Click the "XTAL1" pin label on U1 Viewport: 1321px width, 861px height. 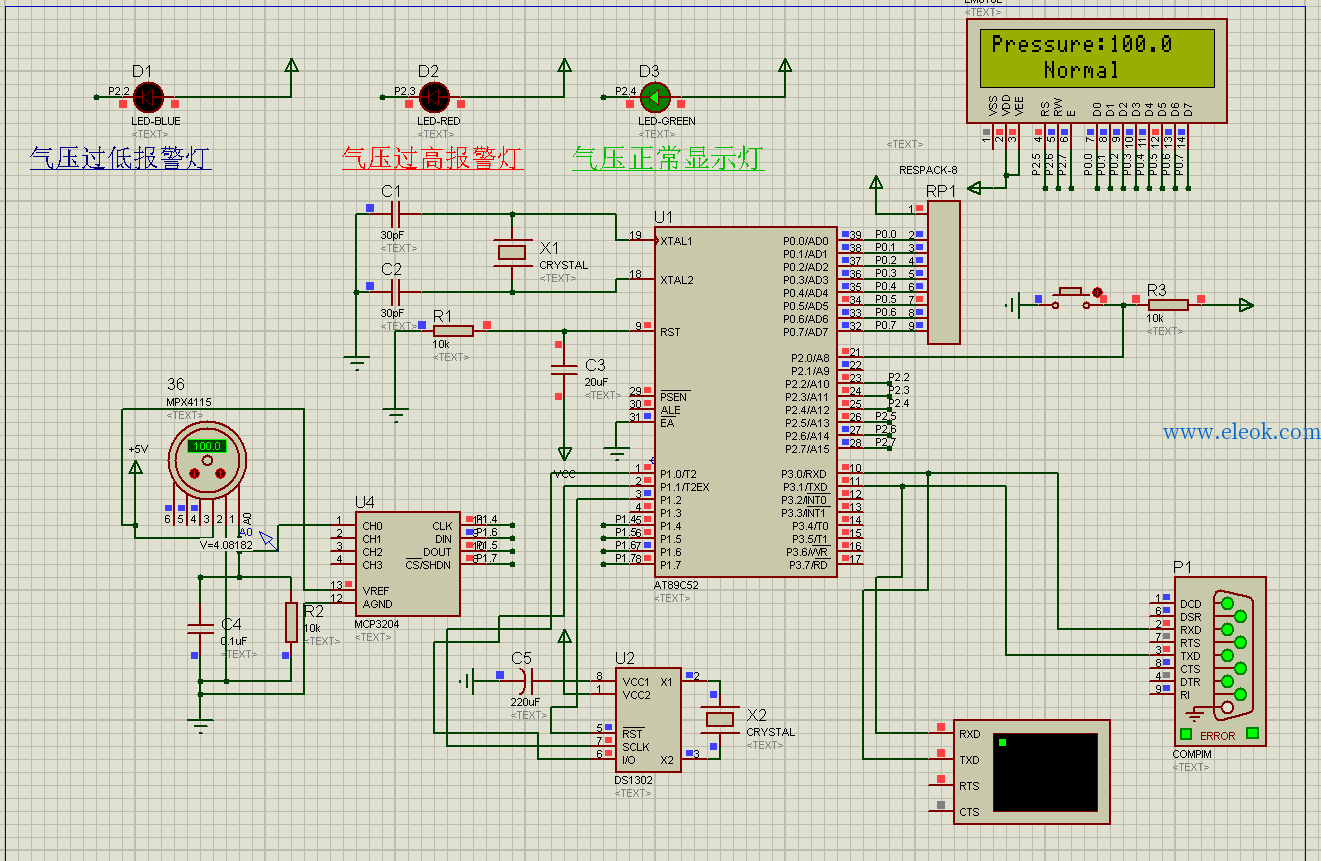(x=677, y=241)
